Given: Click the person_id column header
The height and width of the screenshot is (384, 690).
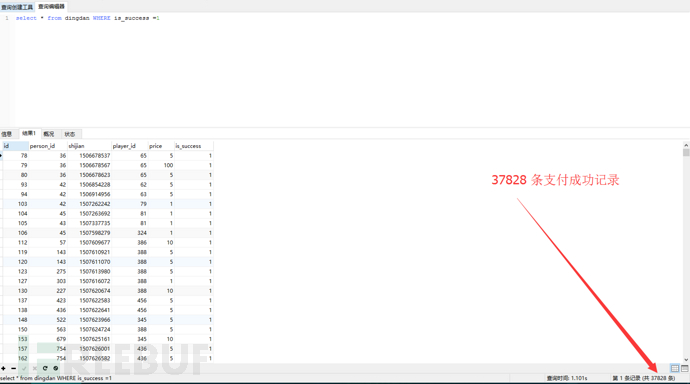Looking at the screenshot, I should click(48, 146).
